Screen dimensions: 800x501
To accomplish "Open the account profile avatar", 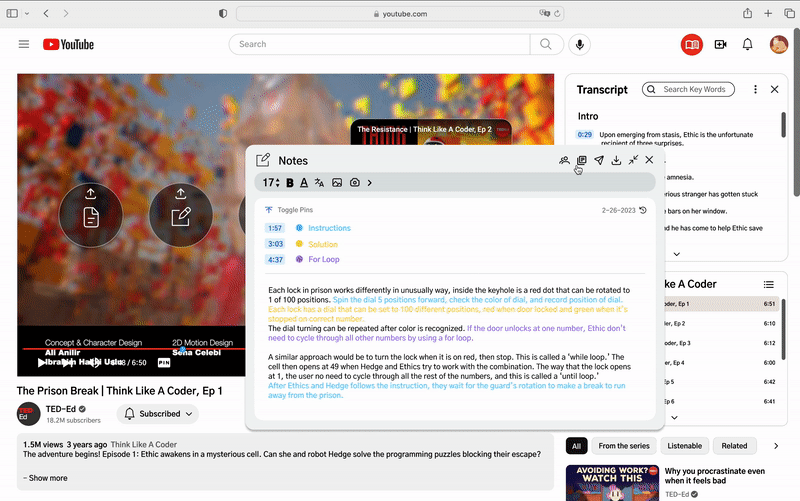I will click(x=779, y=45).
